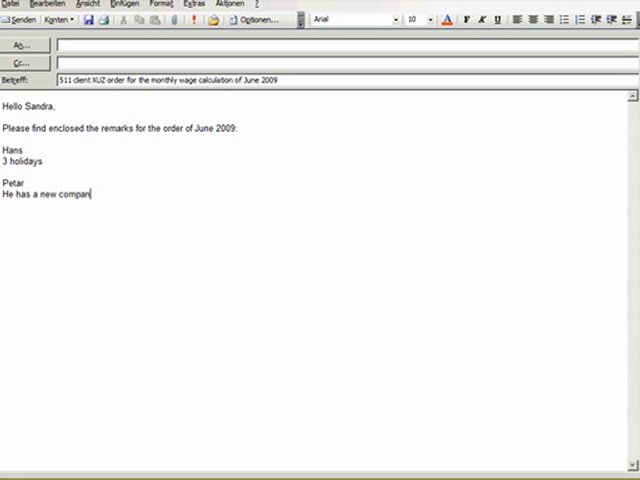Toggle underline formatting
Image resolution: width=640 pixels, height=480 pixels.
(498, 20)
